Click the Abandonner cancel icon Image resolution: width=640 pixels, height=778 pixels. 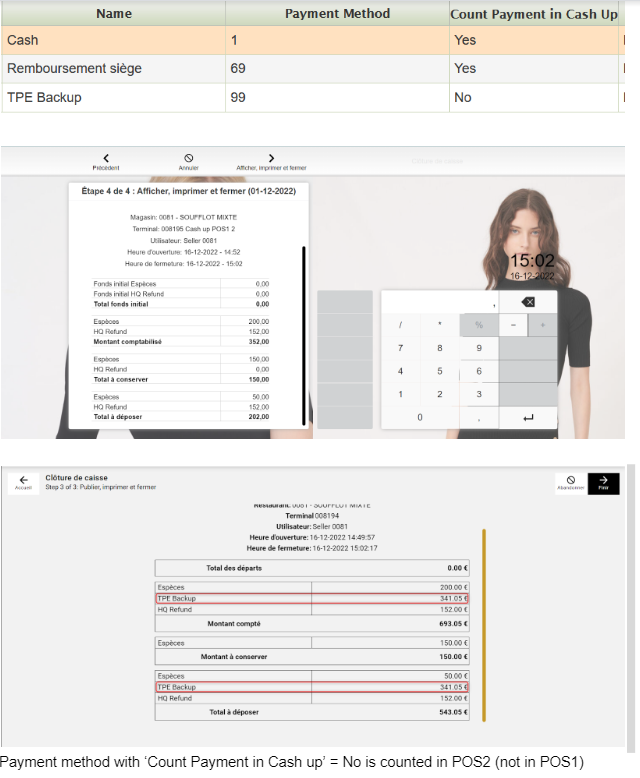[570, 482]
